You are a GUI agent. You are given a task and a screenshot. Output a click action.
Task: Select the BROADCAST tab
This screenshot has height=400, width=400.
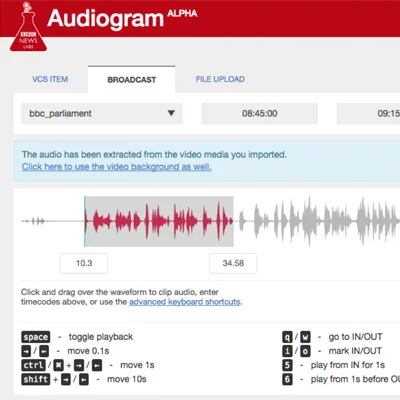coord(132,79)
